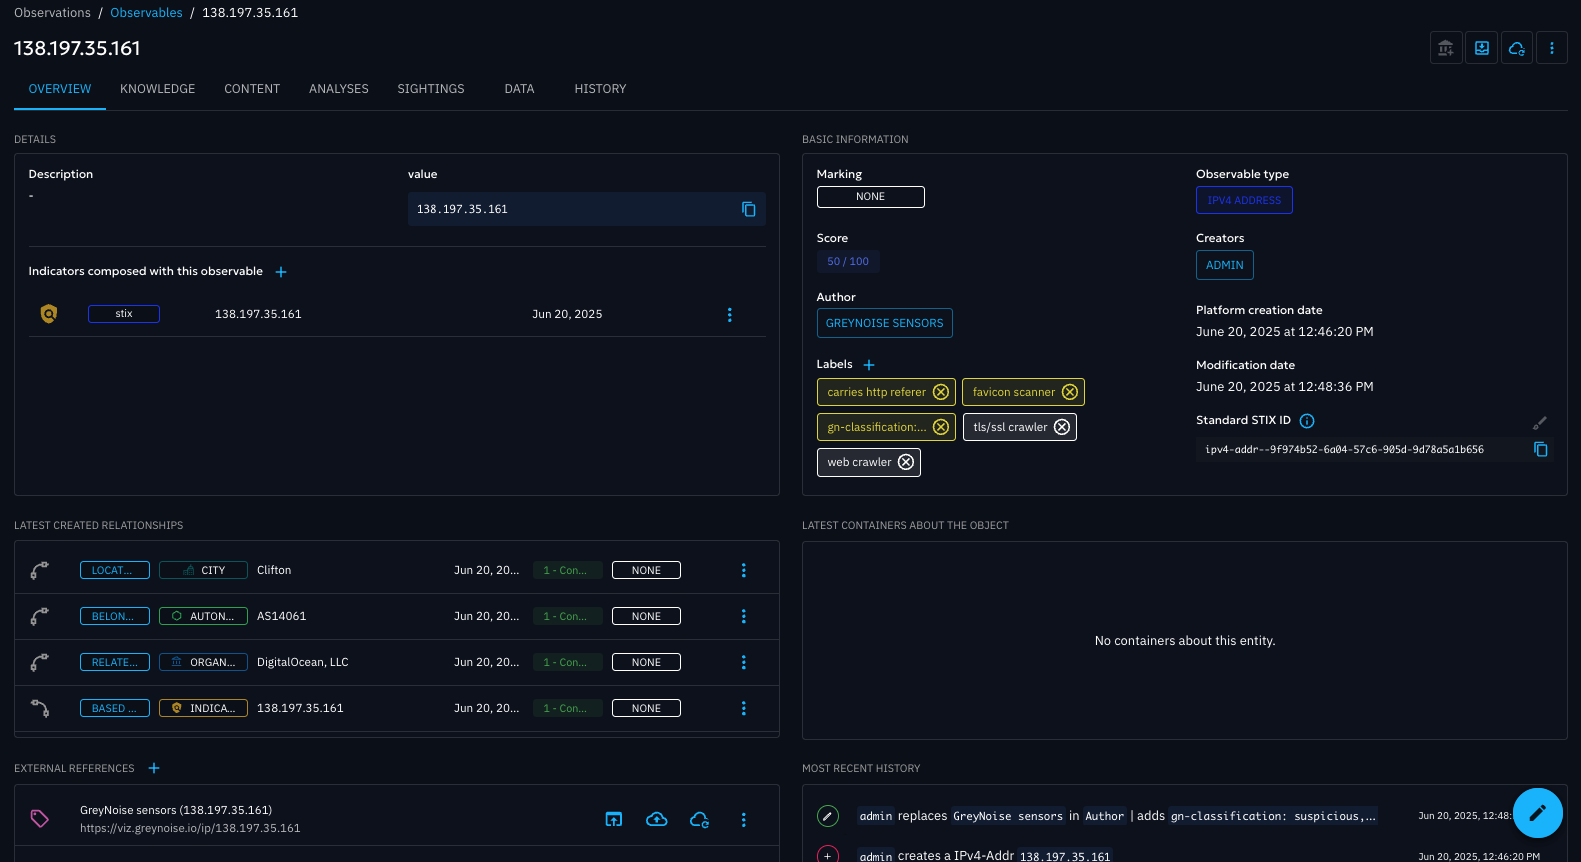Click the BELON... relationship type chip
The height and width of the screenshot is (862, 1581).
pyautogui.click(x=115, y=616)
